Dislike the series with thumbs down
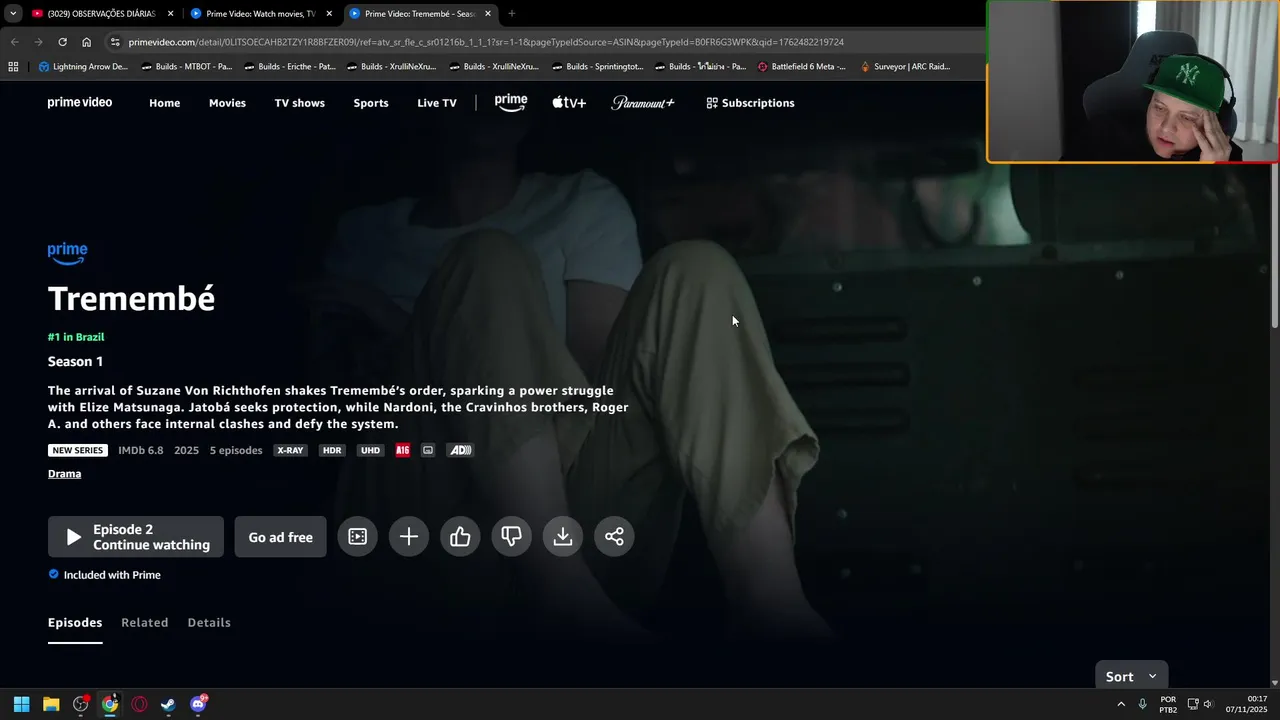 [511, 537]
